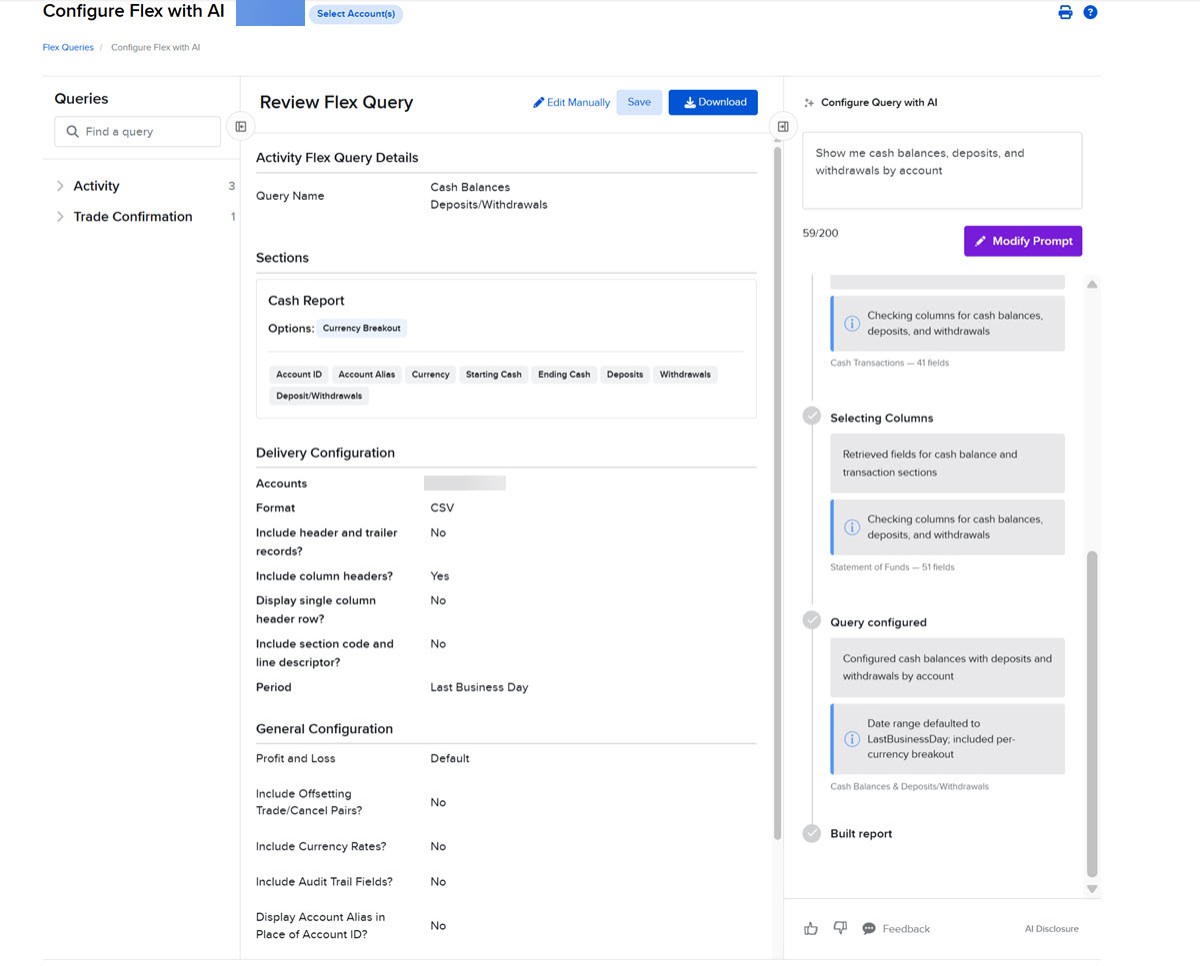This screenshot has width=1200, height=966.
Task: Expand the Activity queries tree
Action: click(60, 186)
